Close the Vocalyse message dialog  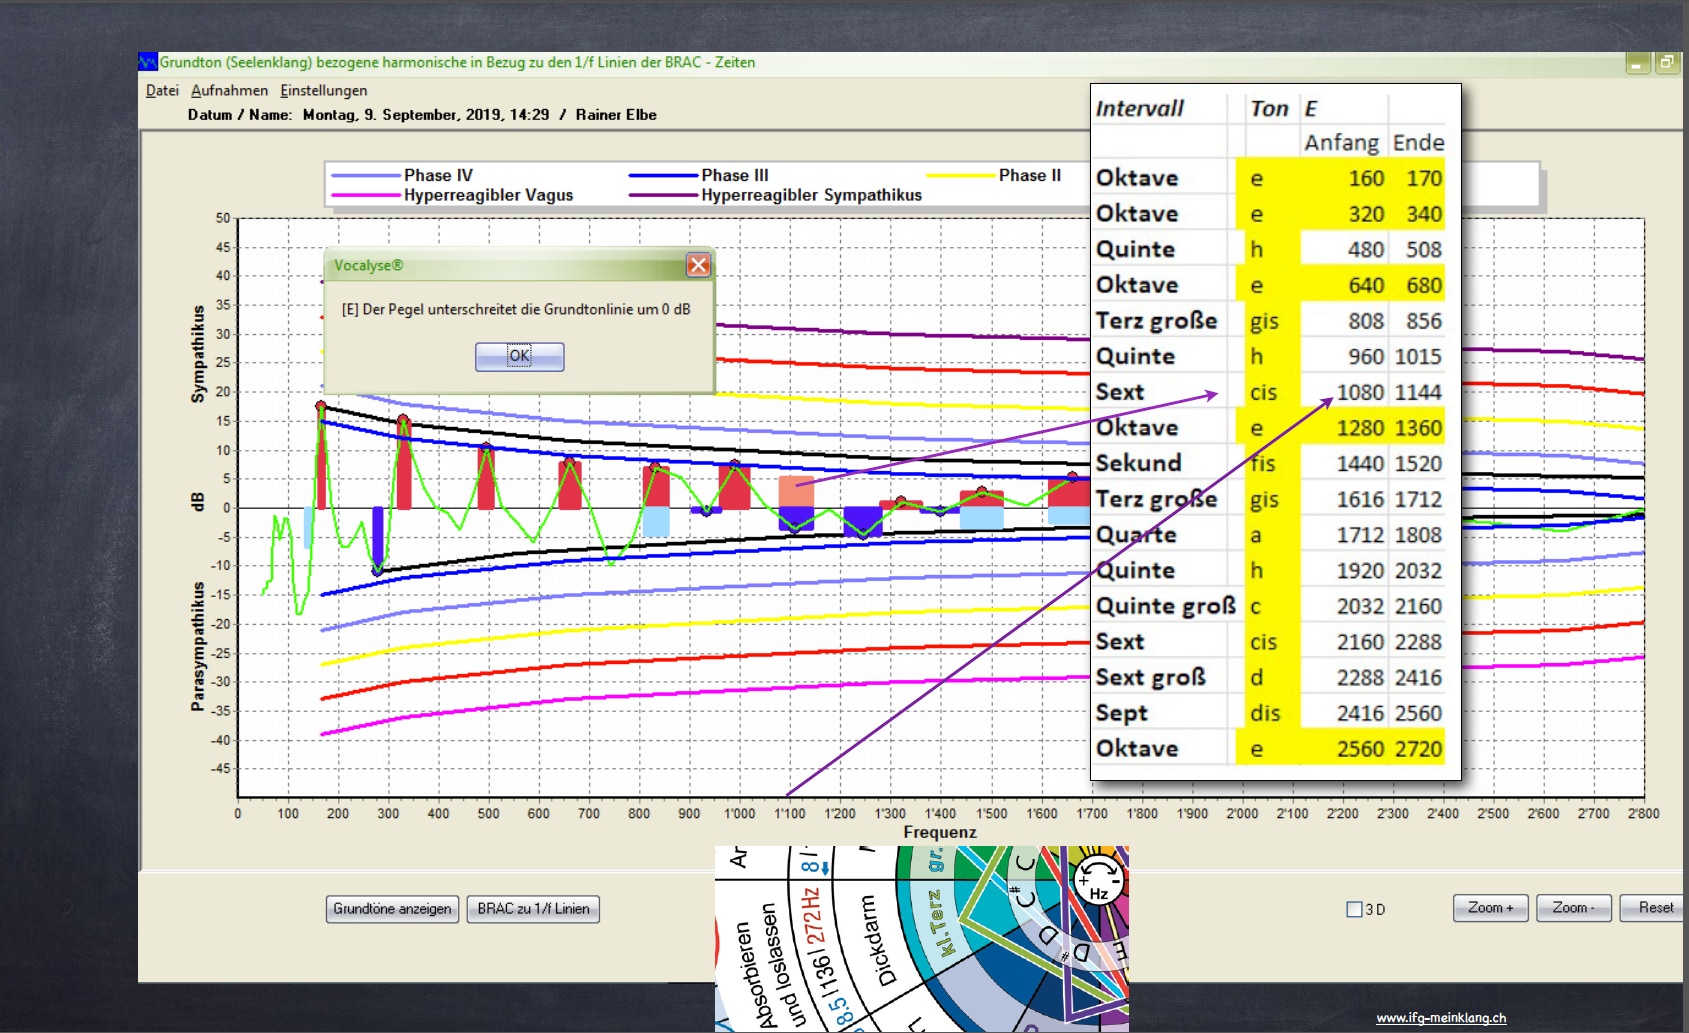[698, 265]
